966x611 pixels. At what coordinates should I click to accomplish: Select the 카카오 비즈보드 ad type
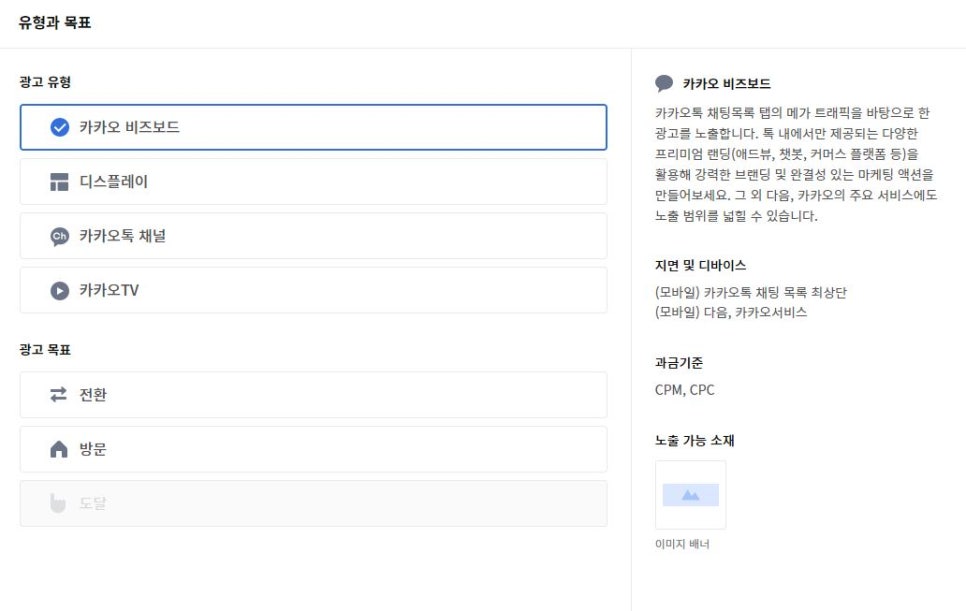pyautogui.click(x=314, y=127)
